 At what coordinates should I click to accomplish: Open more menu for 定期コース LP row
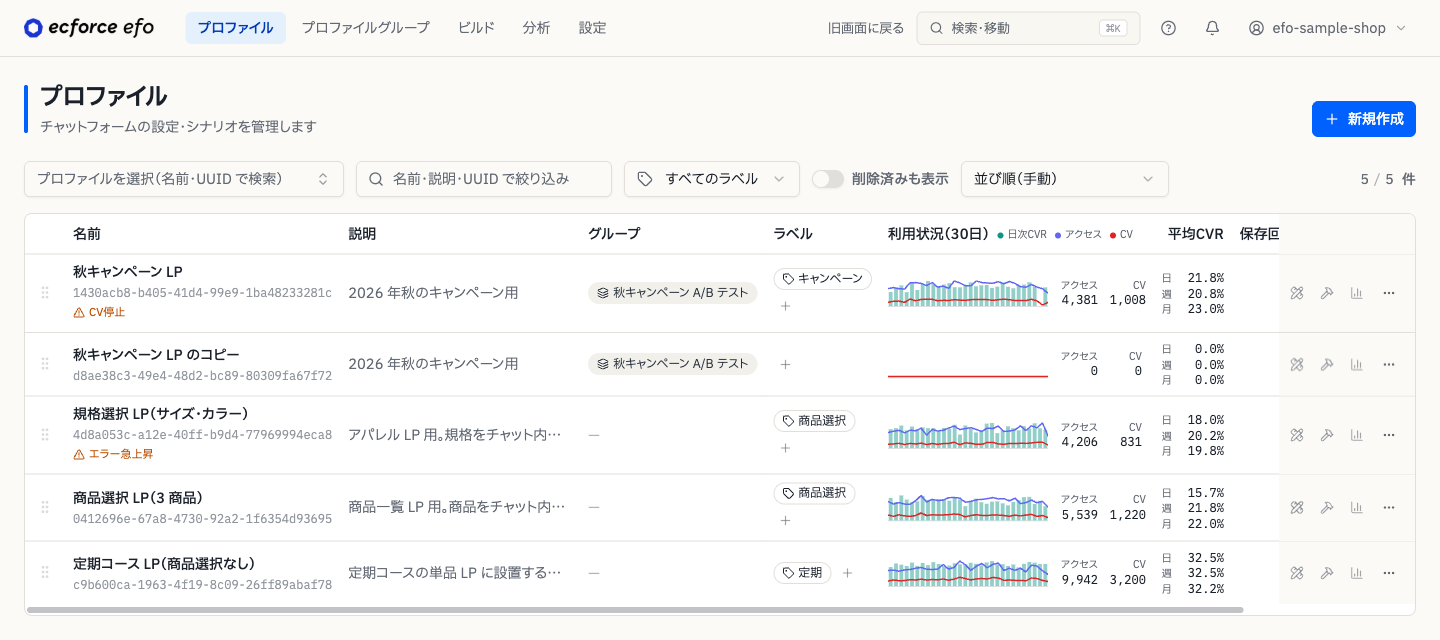click(x=1389, y=573)
